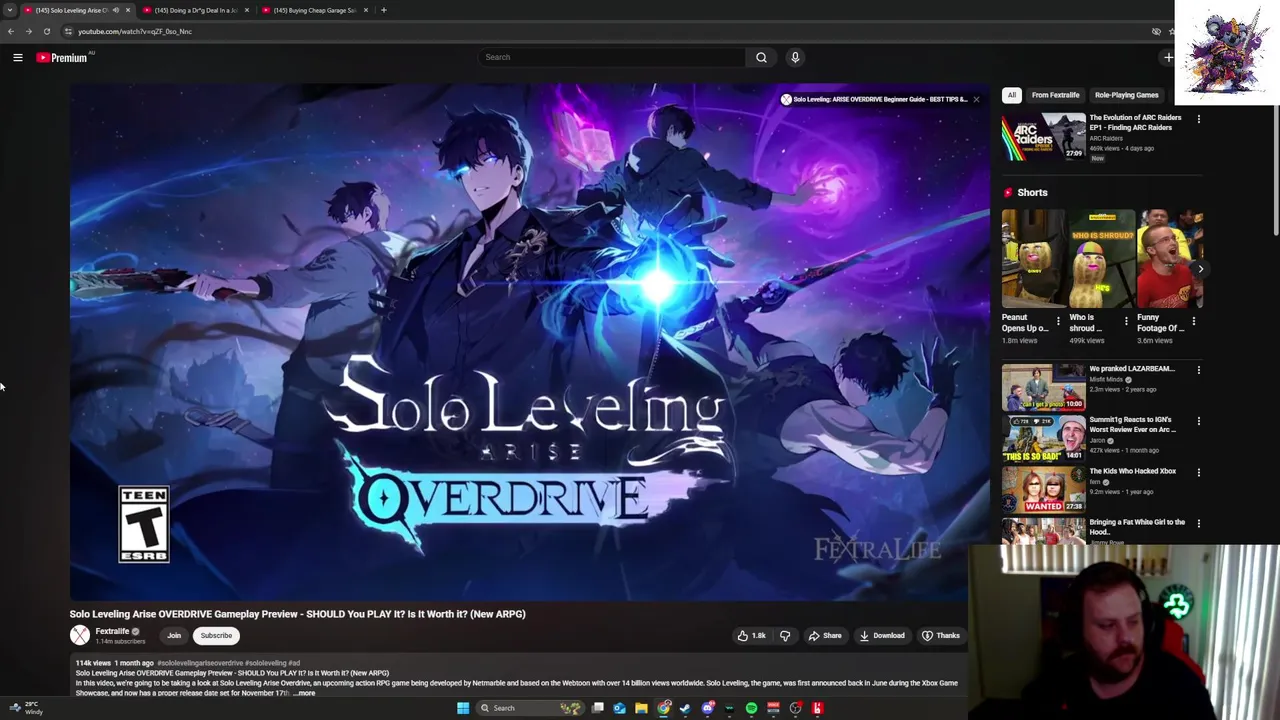The width and height of the screenshot is (1280, 720).
Task: Click the Create plus button
Action: tap(1168, 57)
